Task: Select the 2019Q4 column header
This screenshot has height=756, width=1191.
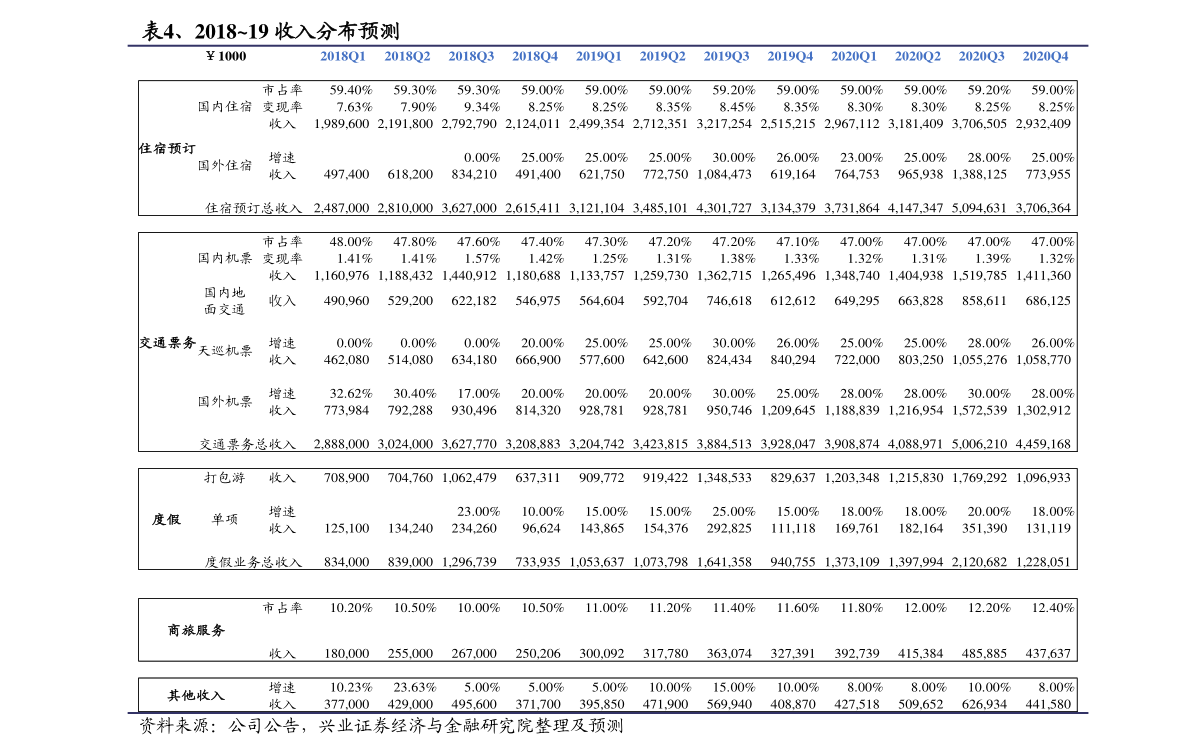Action: 790,57
